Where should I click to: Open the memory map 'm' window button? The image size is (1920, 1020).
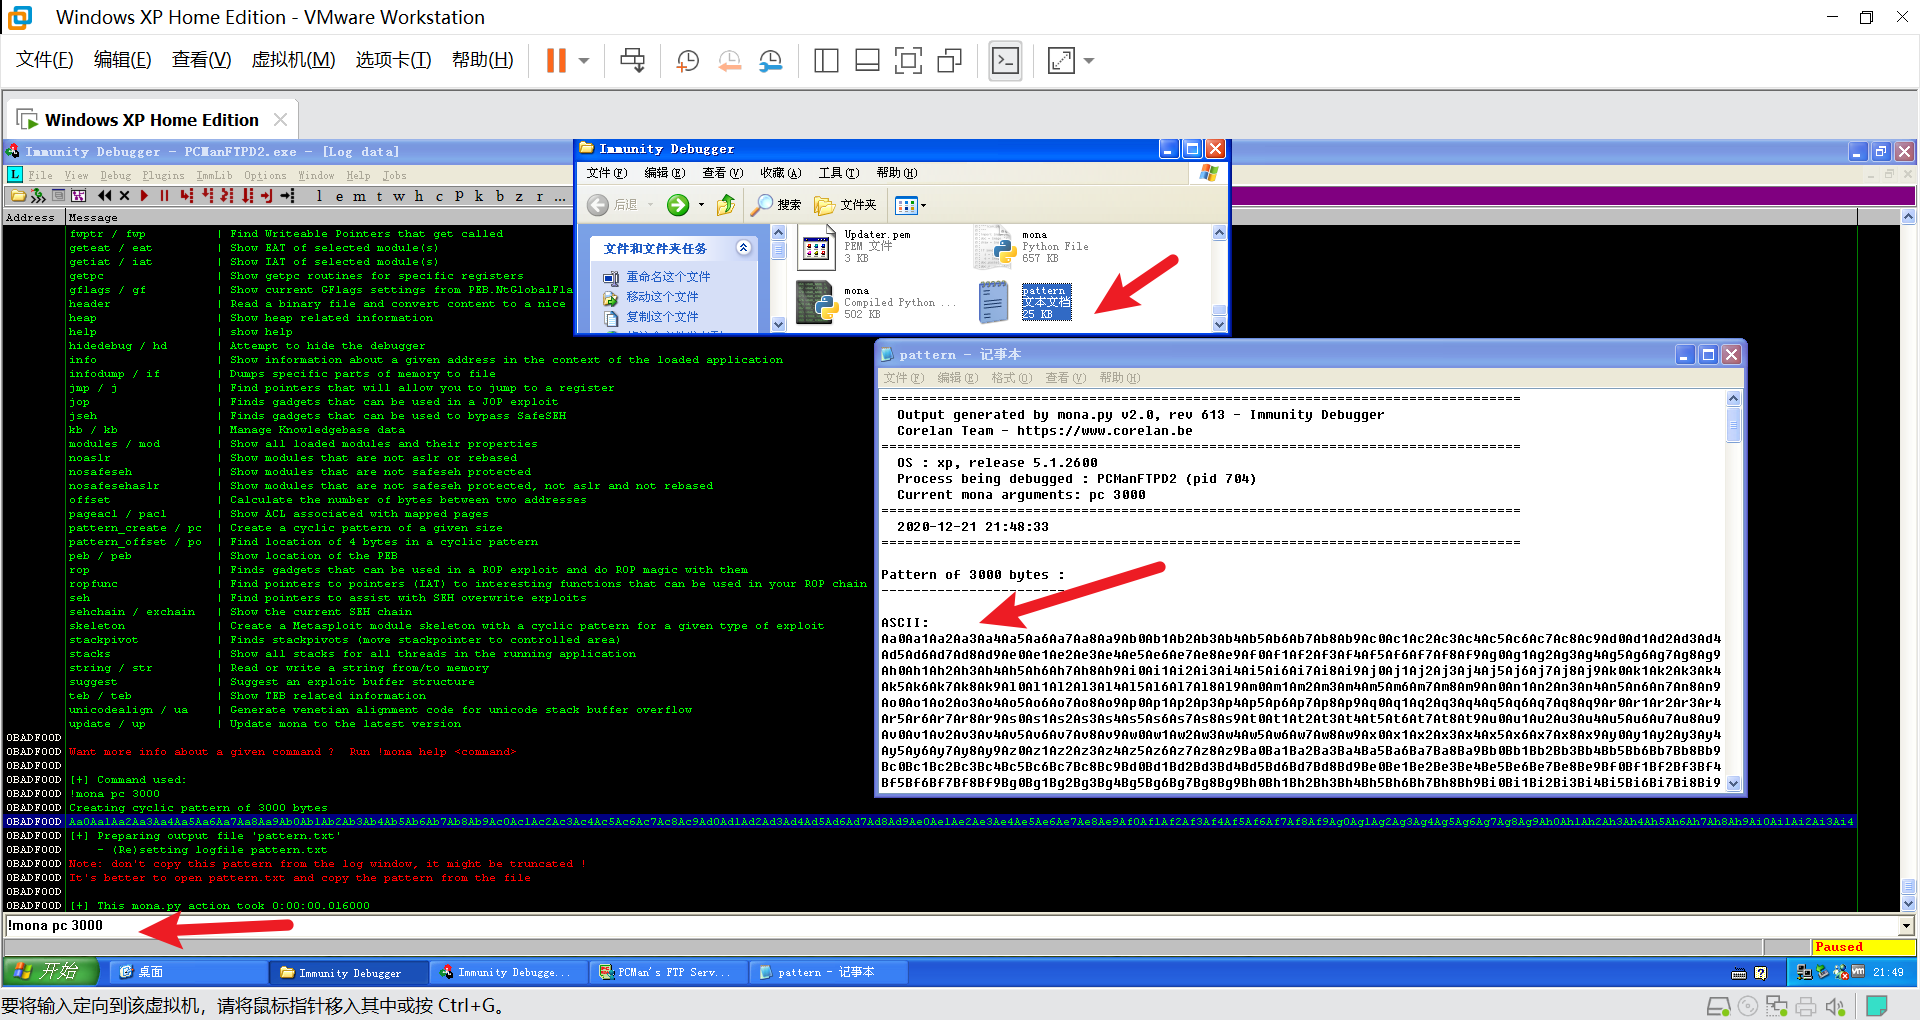pos(359,196)
